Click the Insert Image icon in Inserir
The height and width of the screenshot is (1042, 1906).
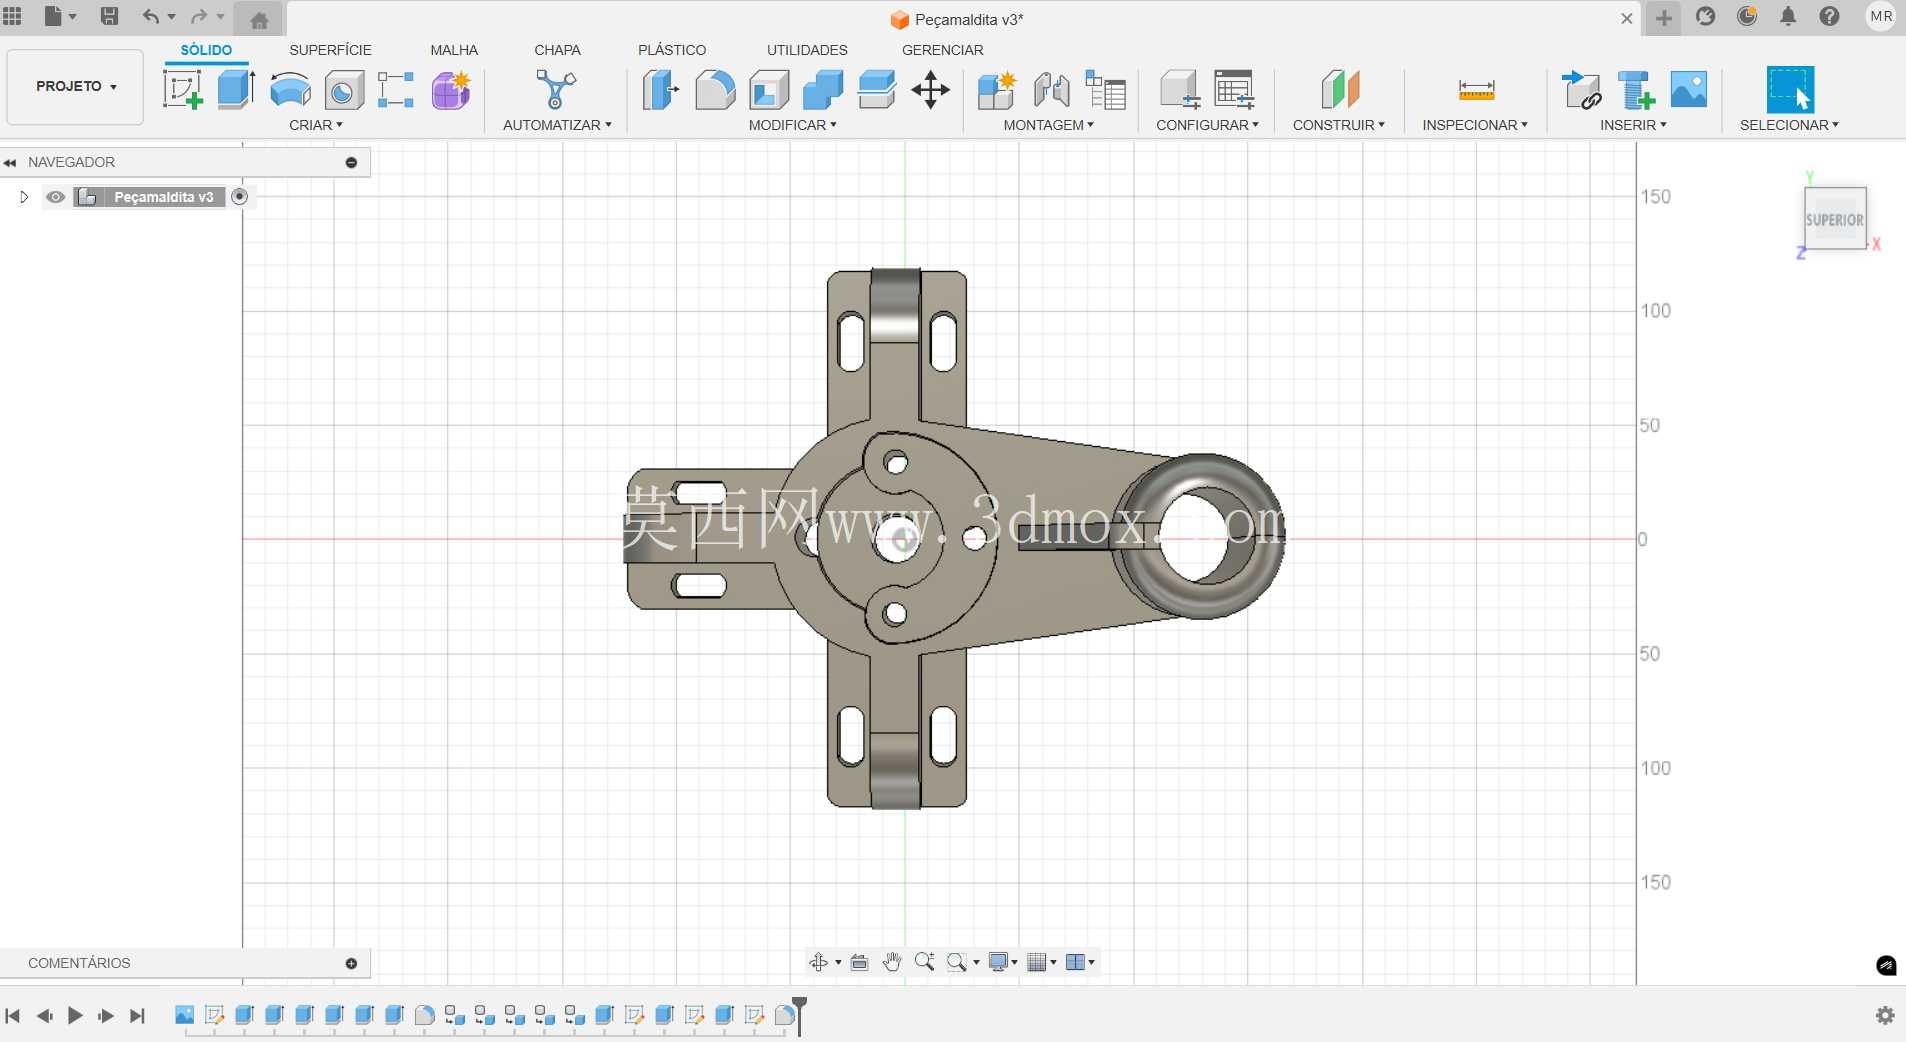(1689, 90)
